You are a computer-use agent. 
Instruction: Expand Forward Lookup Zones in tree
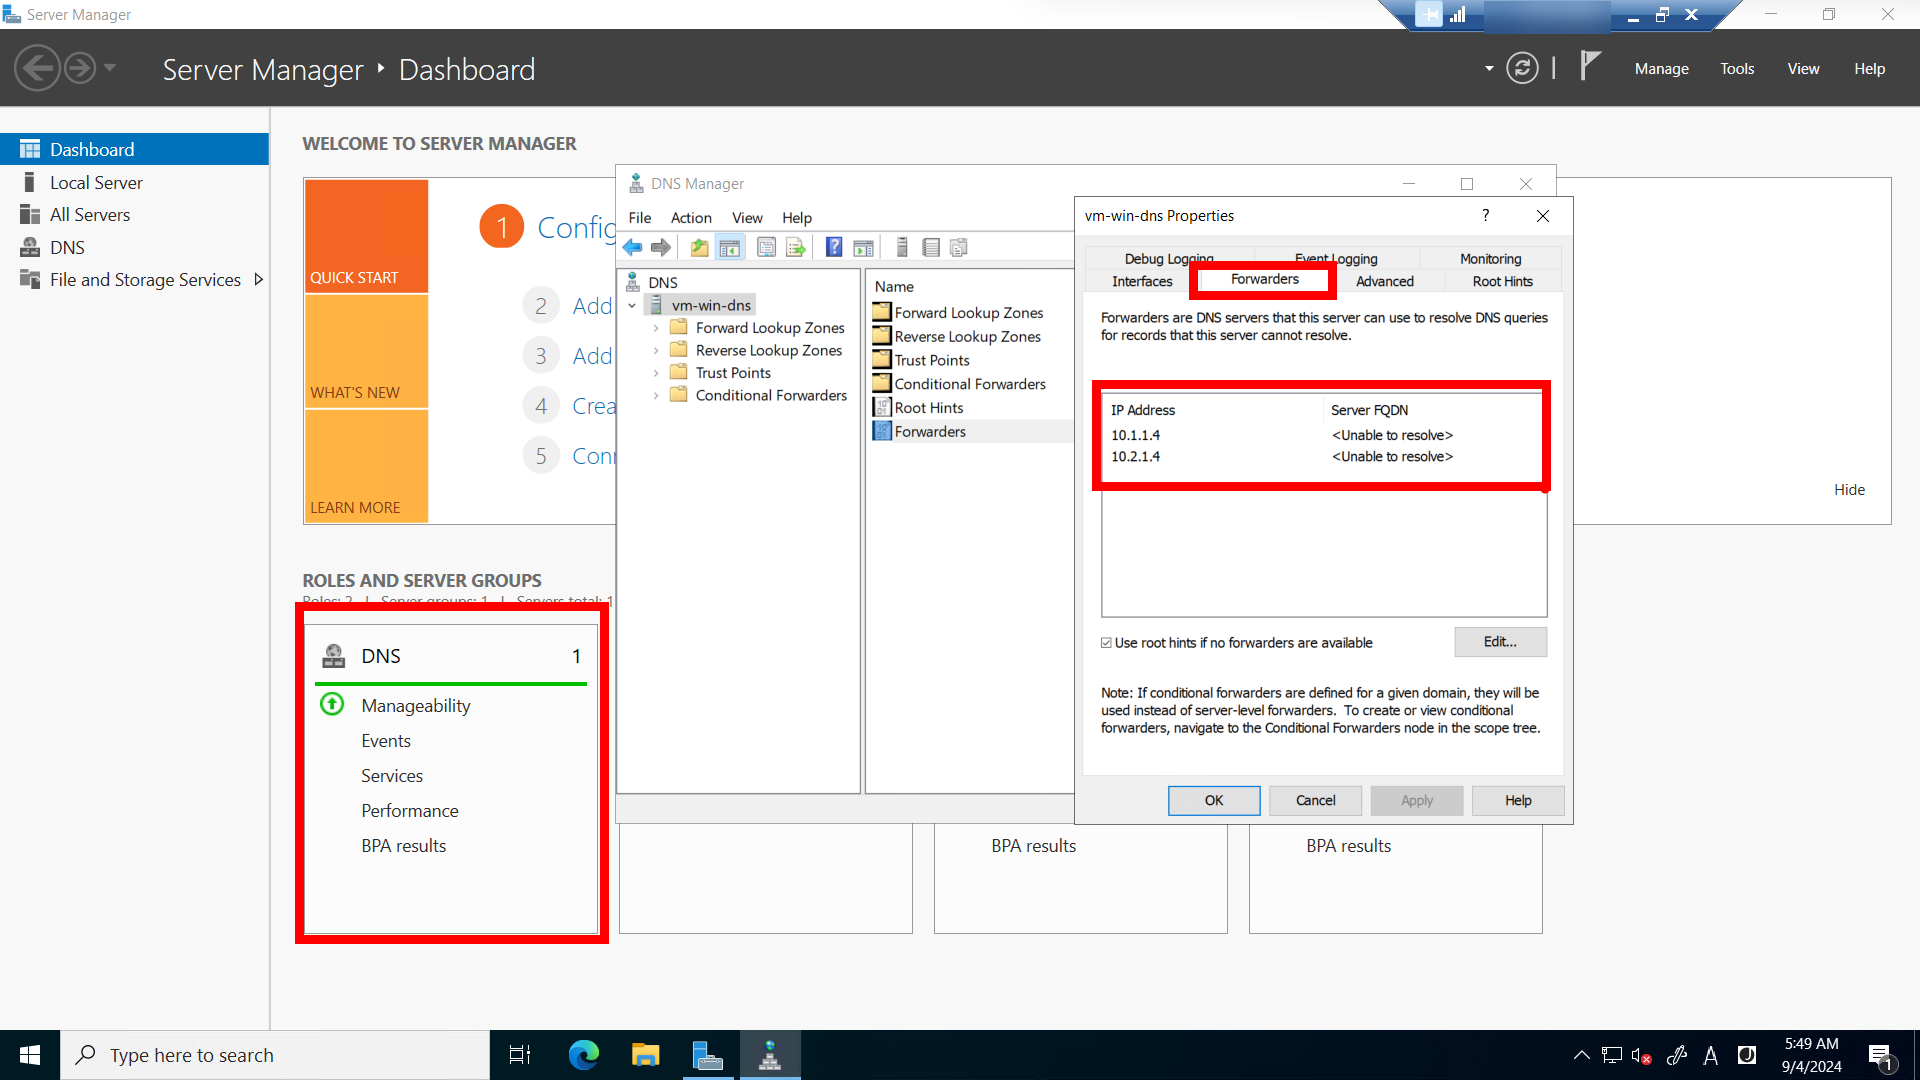click(x=656, y=328)
